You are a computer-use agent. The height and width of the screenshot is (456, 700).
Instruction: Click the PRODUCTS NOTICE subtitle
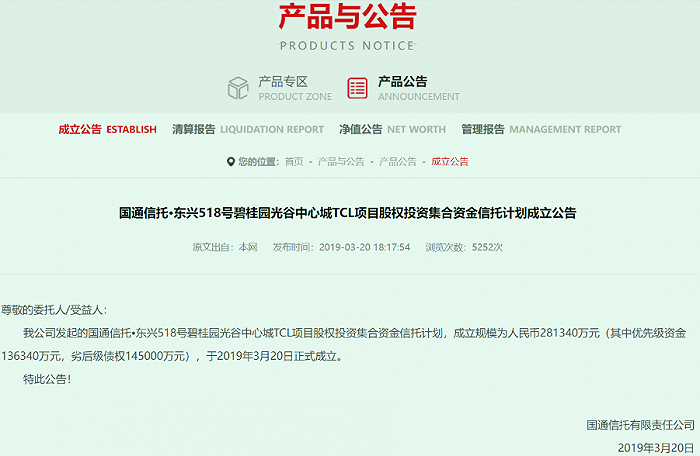(347, 46)
